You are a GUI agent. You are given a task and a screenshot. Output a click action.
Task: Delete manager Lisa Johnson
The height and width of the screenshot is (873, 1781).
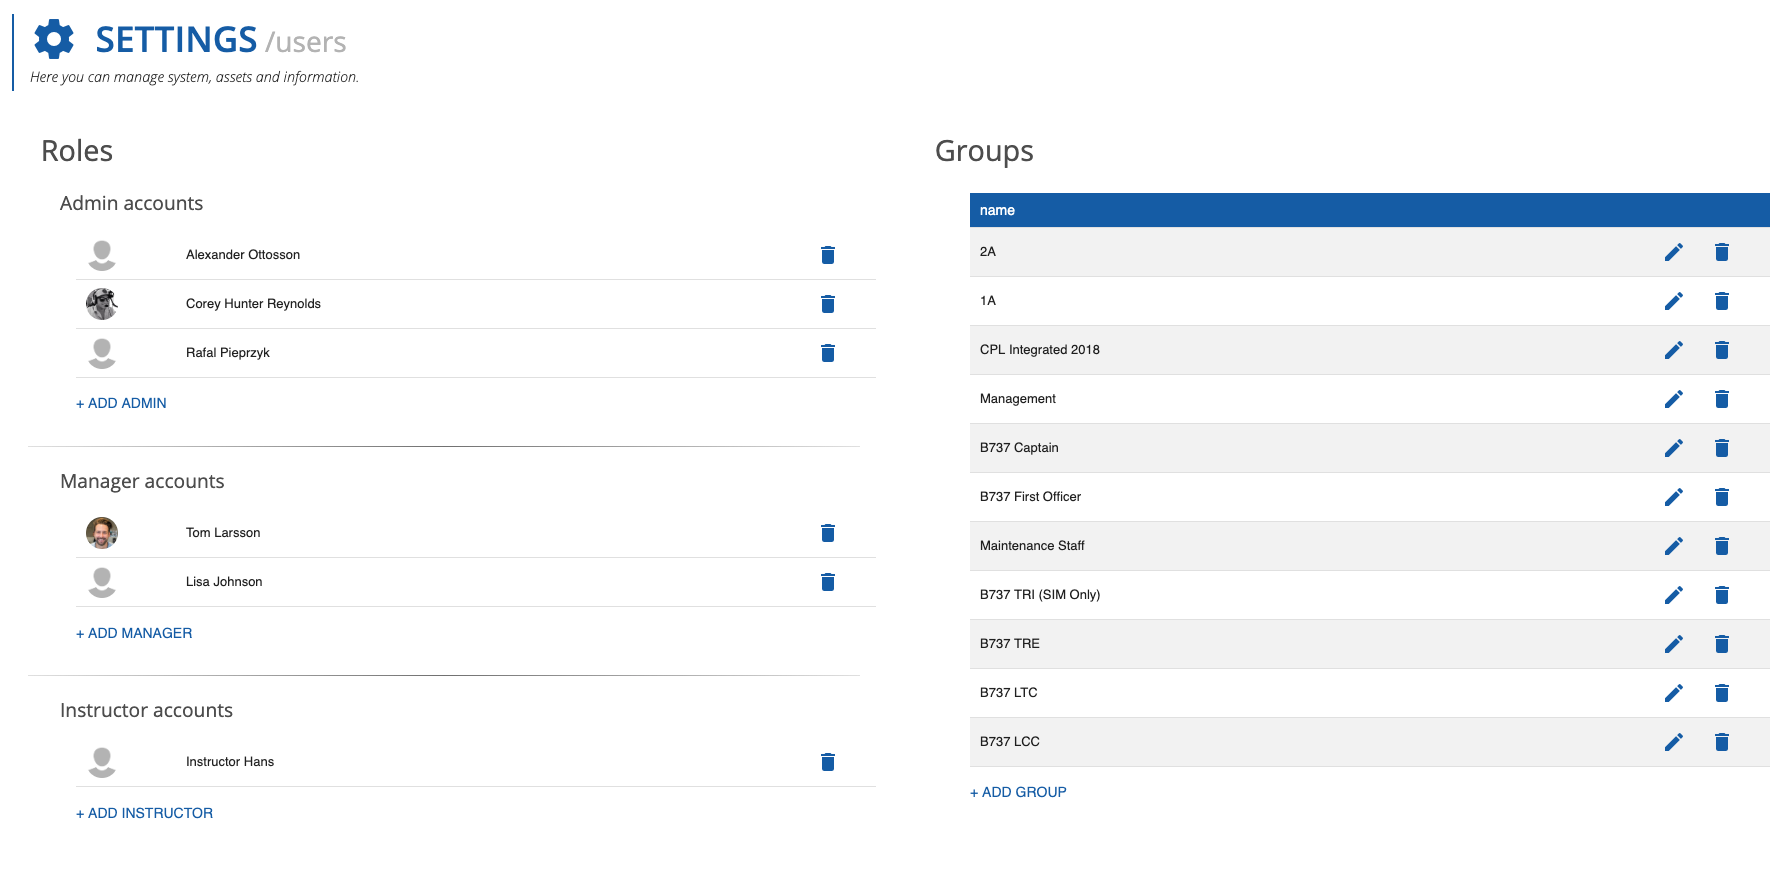828,582
